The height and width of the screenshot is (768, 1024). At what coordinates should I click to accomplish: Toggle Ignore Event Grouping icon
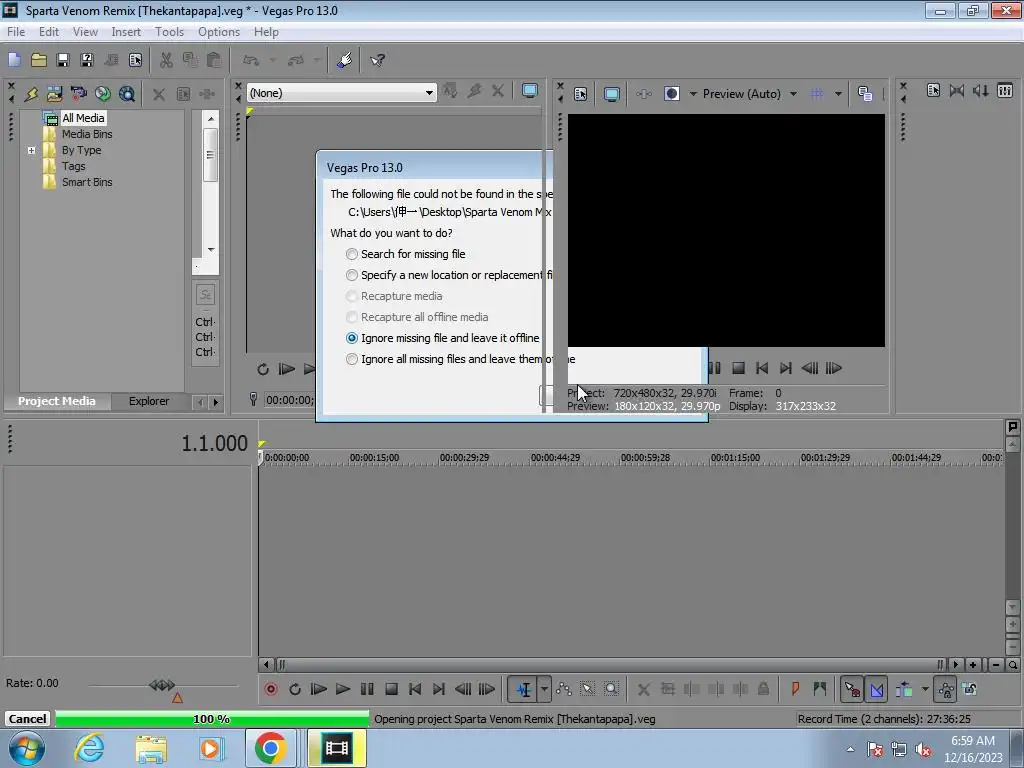(x=969, y=689)
